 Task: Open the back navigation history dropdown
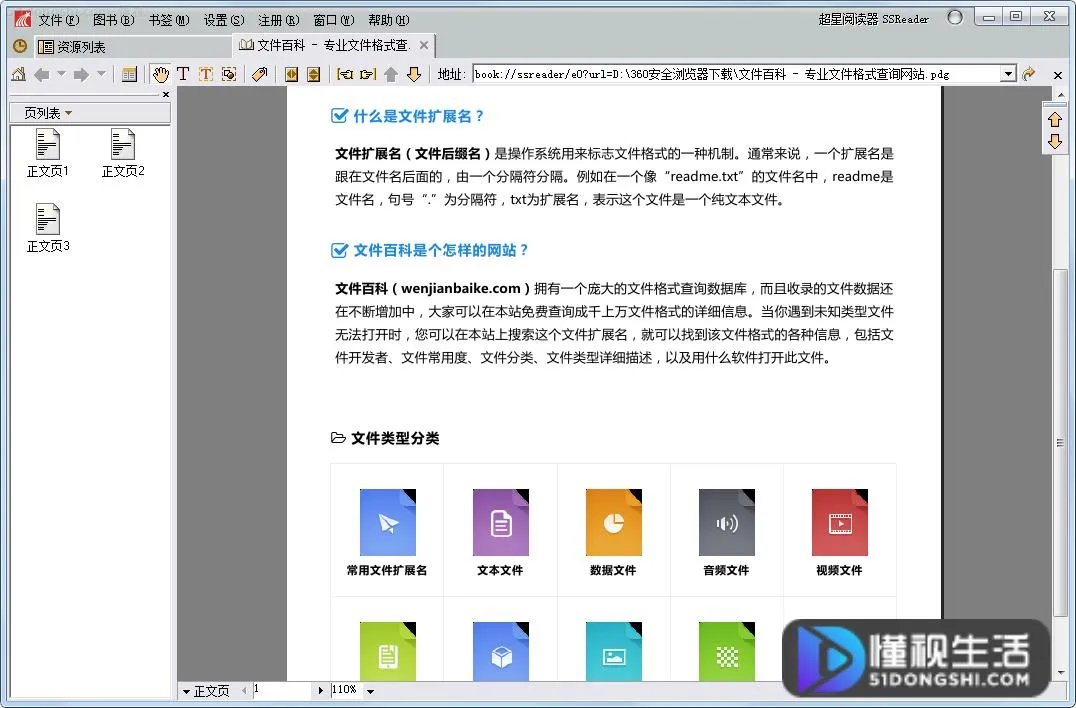(x=60, y=73)
